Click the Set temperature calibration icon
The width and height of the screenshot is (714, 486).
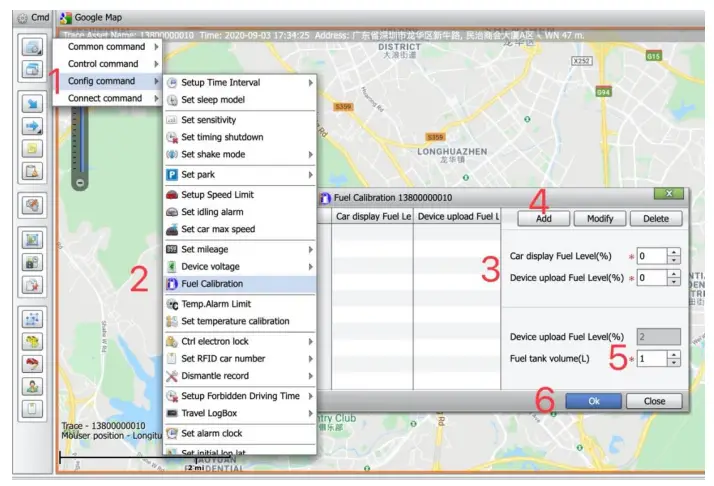[172, 321]
